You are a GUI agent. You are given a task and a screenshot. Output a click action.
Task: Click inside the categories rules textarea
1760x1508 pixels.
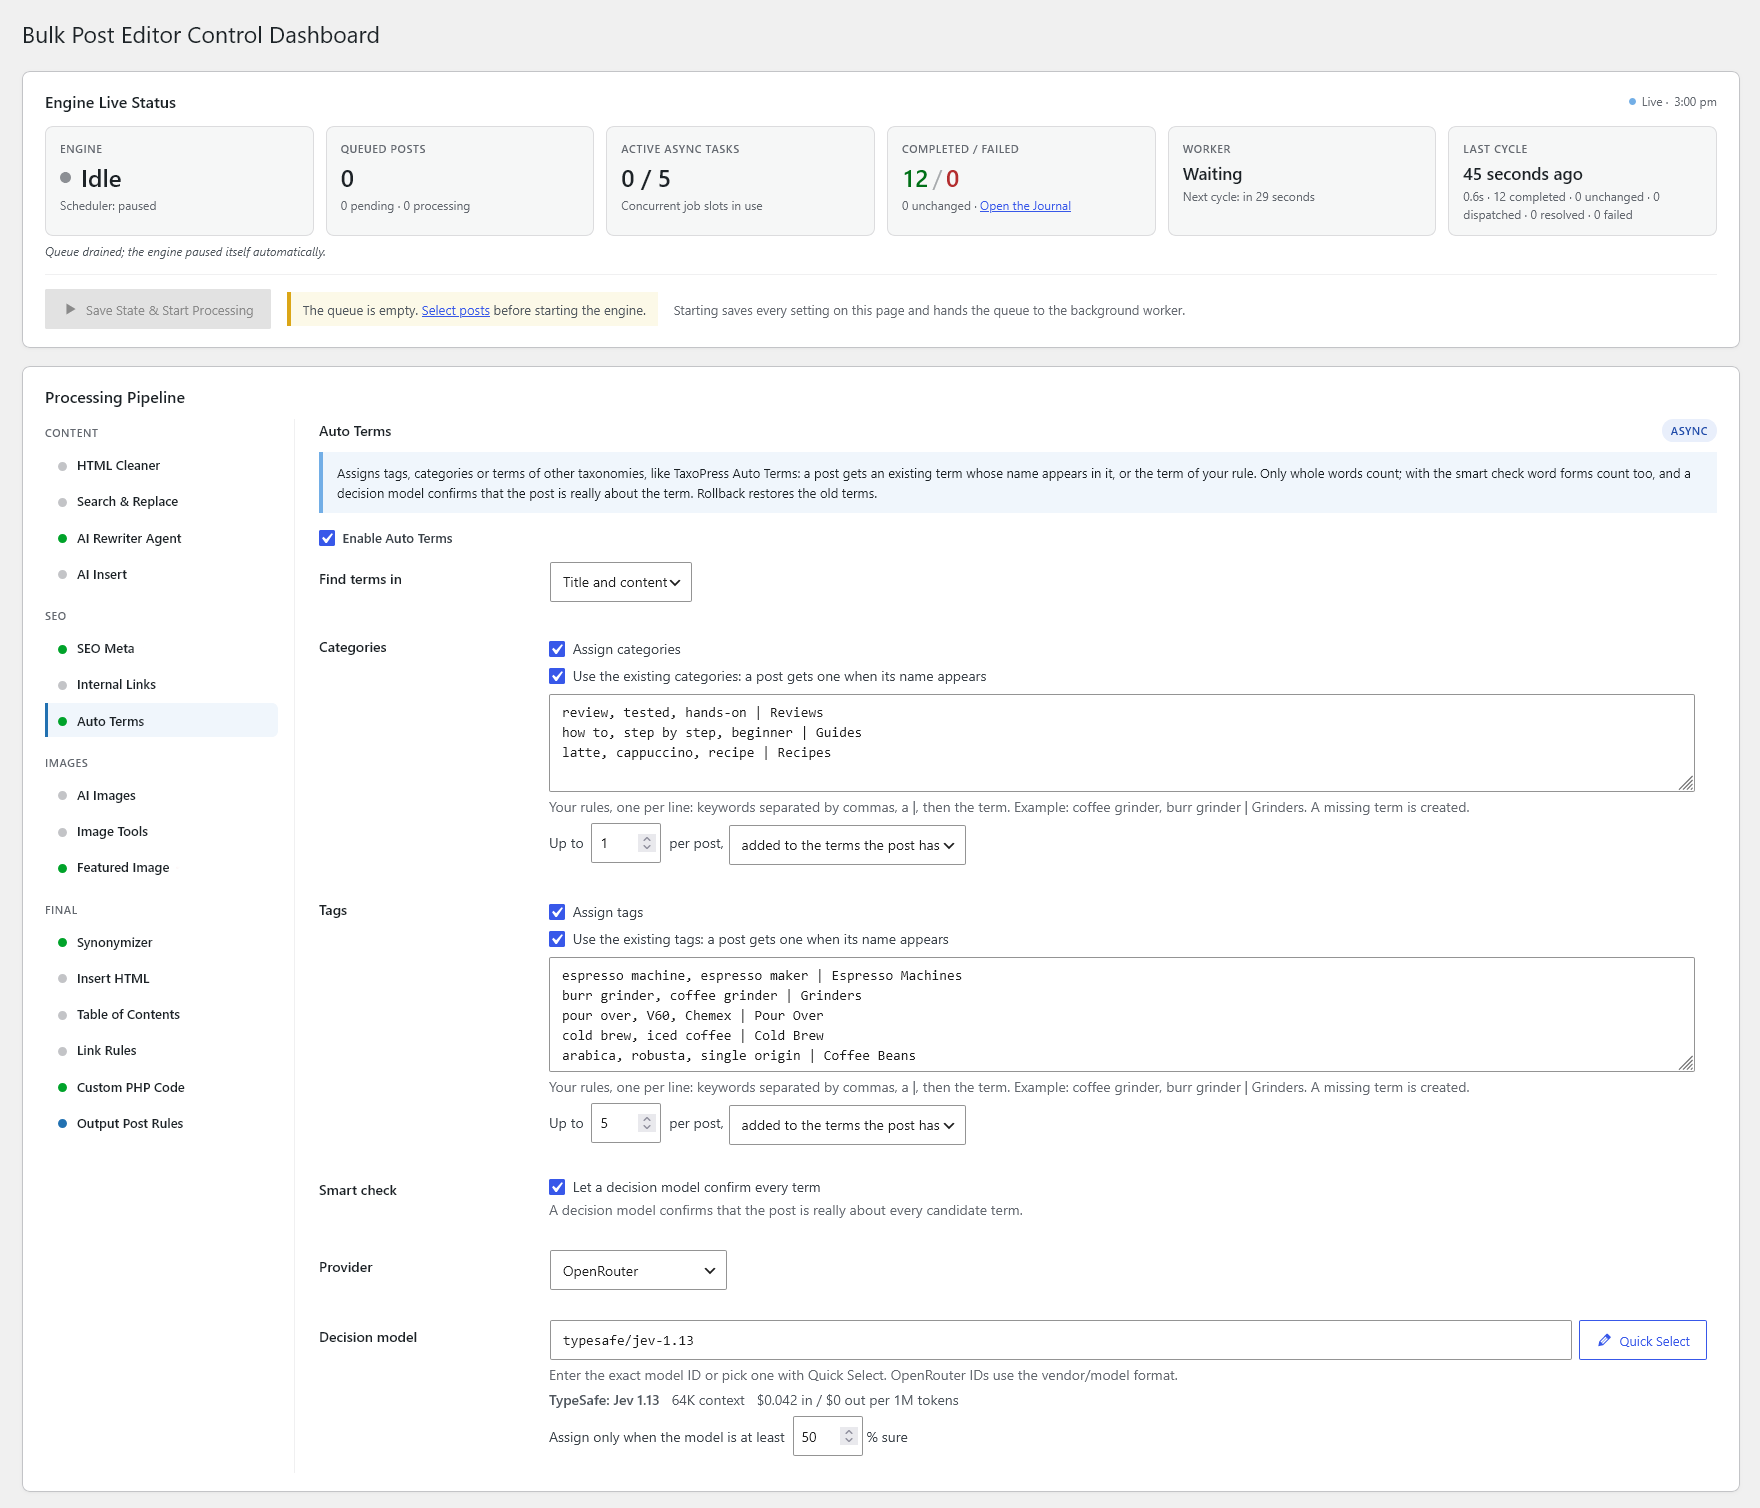(1121, 743)
